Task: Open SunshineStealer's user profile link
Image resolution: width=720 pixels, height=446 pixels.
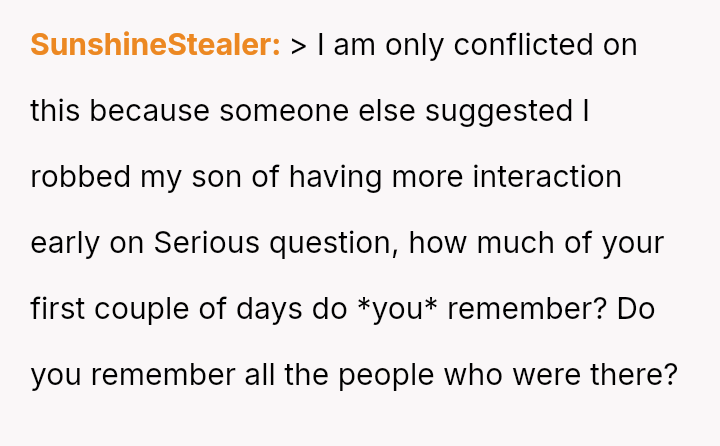Action: click(x=155, y=45)
